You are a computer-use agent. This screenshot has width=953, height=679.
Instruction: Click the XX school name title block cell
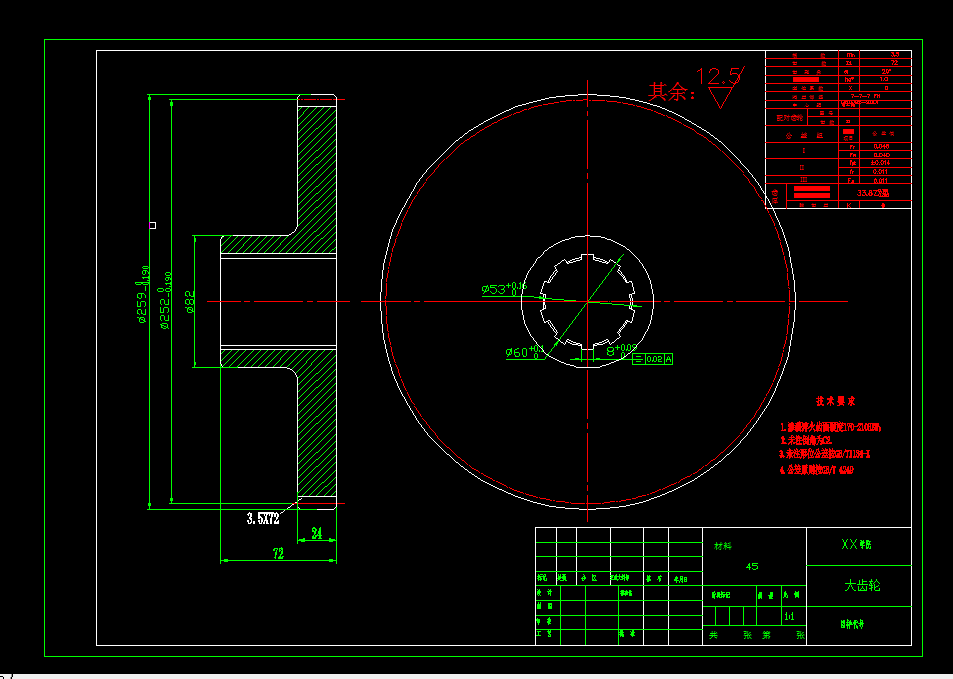(859, 546)
